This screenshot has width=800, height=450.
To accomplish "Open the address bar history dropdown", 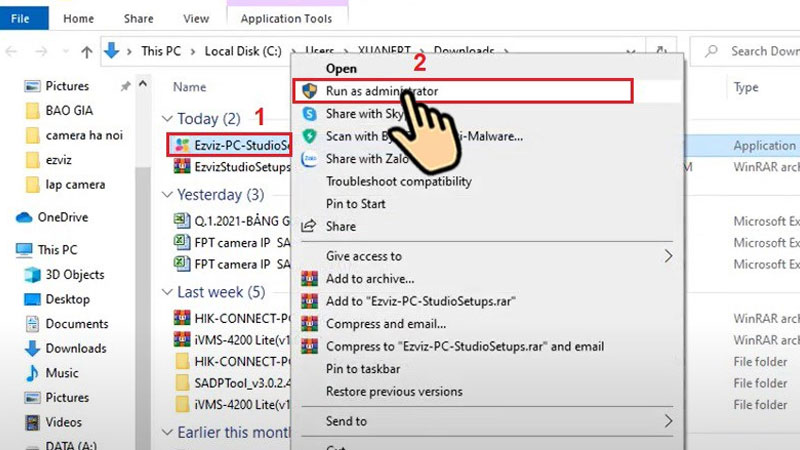I will coord(631,51).
